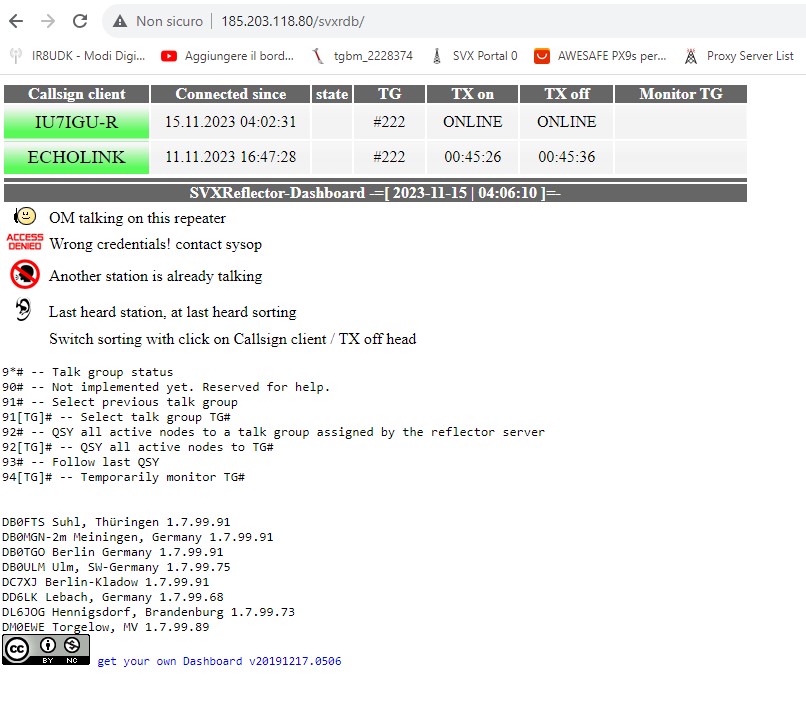Sort by the Callsign client header
Screen dimensions: 806x726
coord(77,94)
